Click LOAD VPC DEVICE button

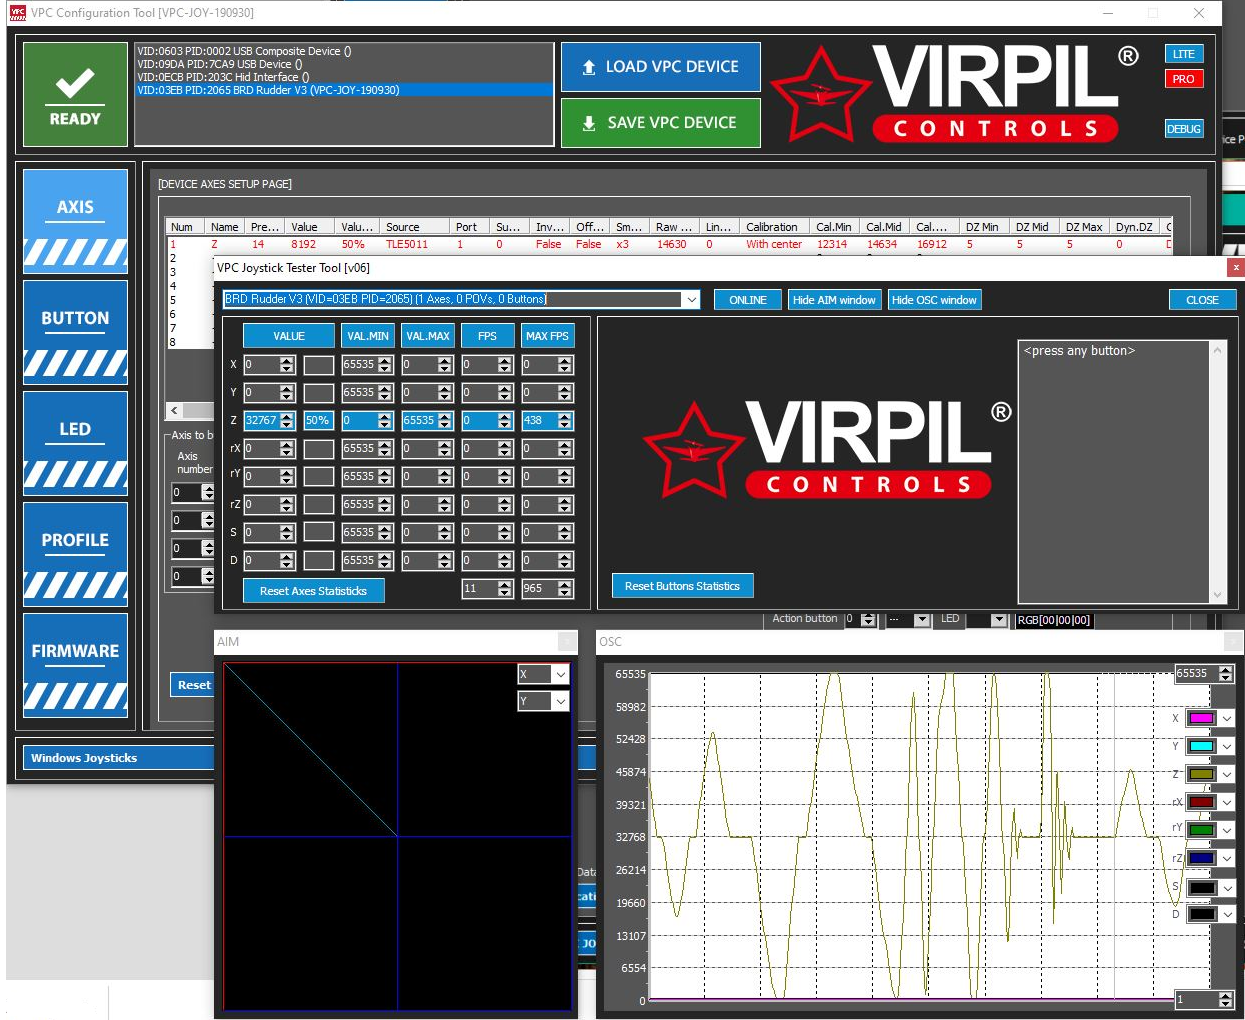tap(661, 67)
